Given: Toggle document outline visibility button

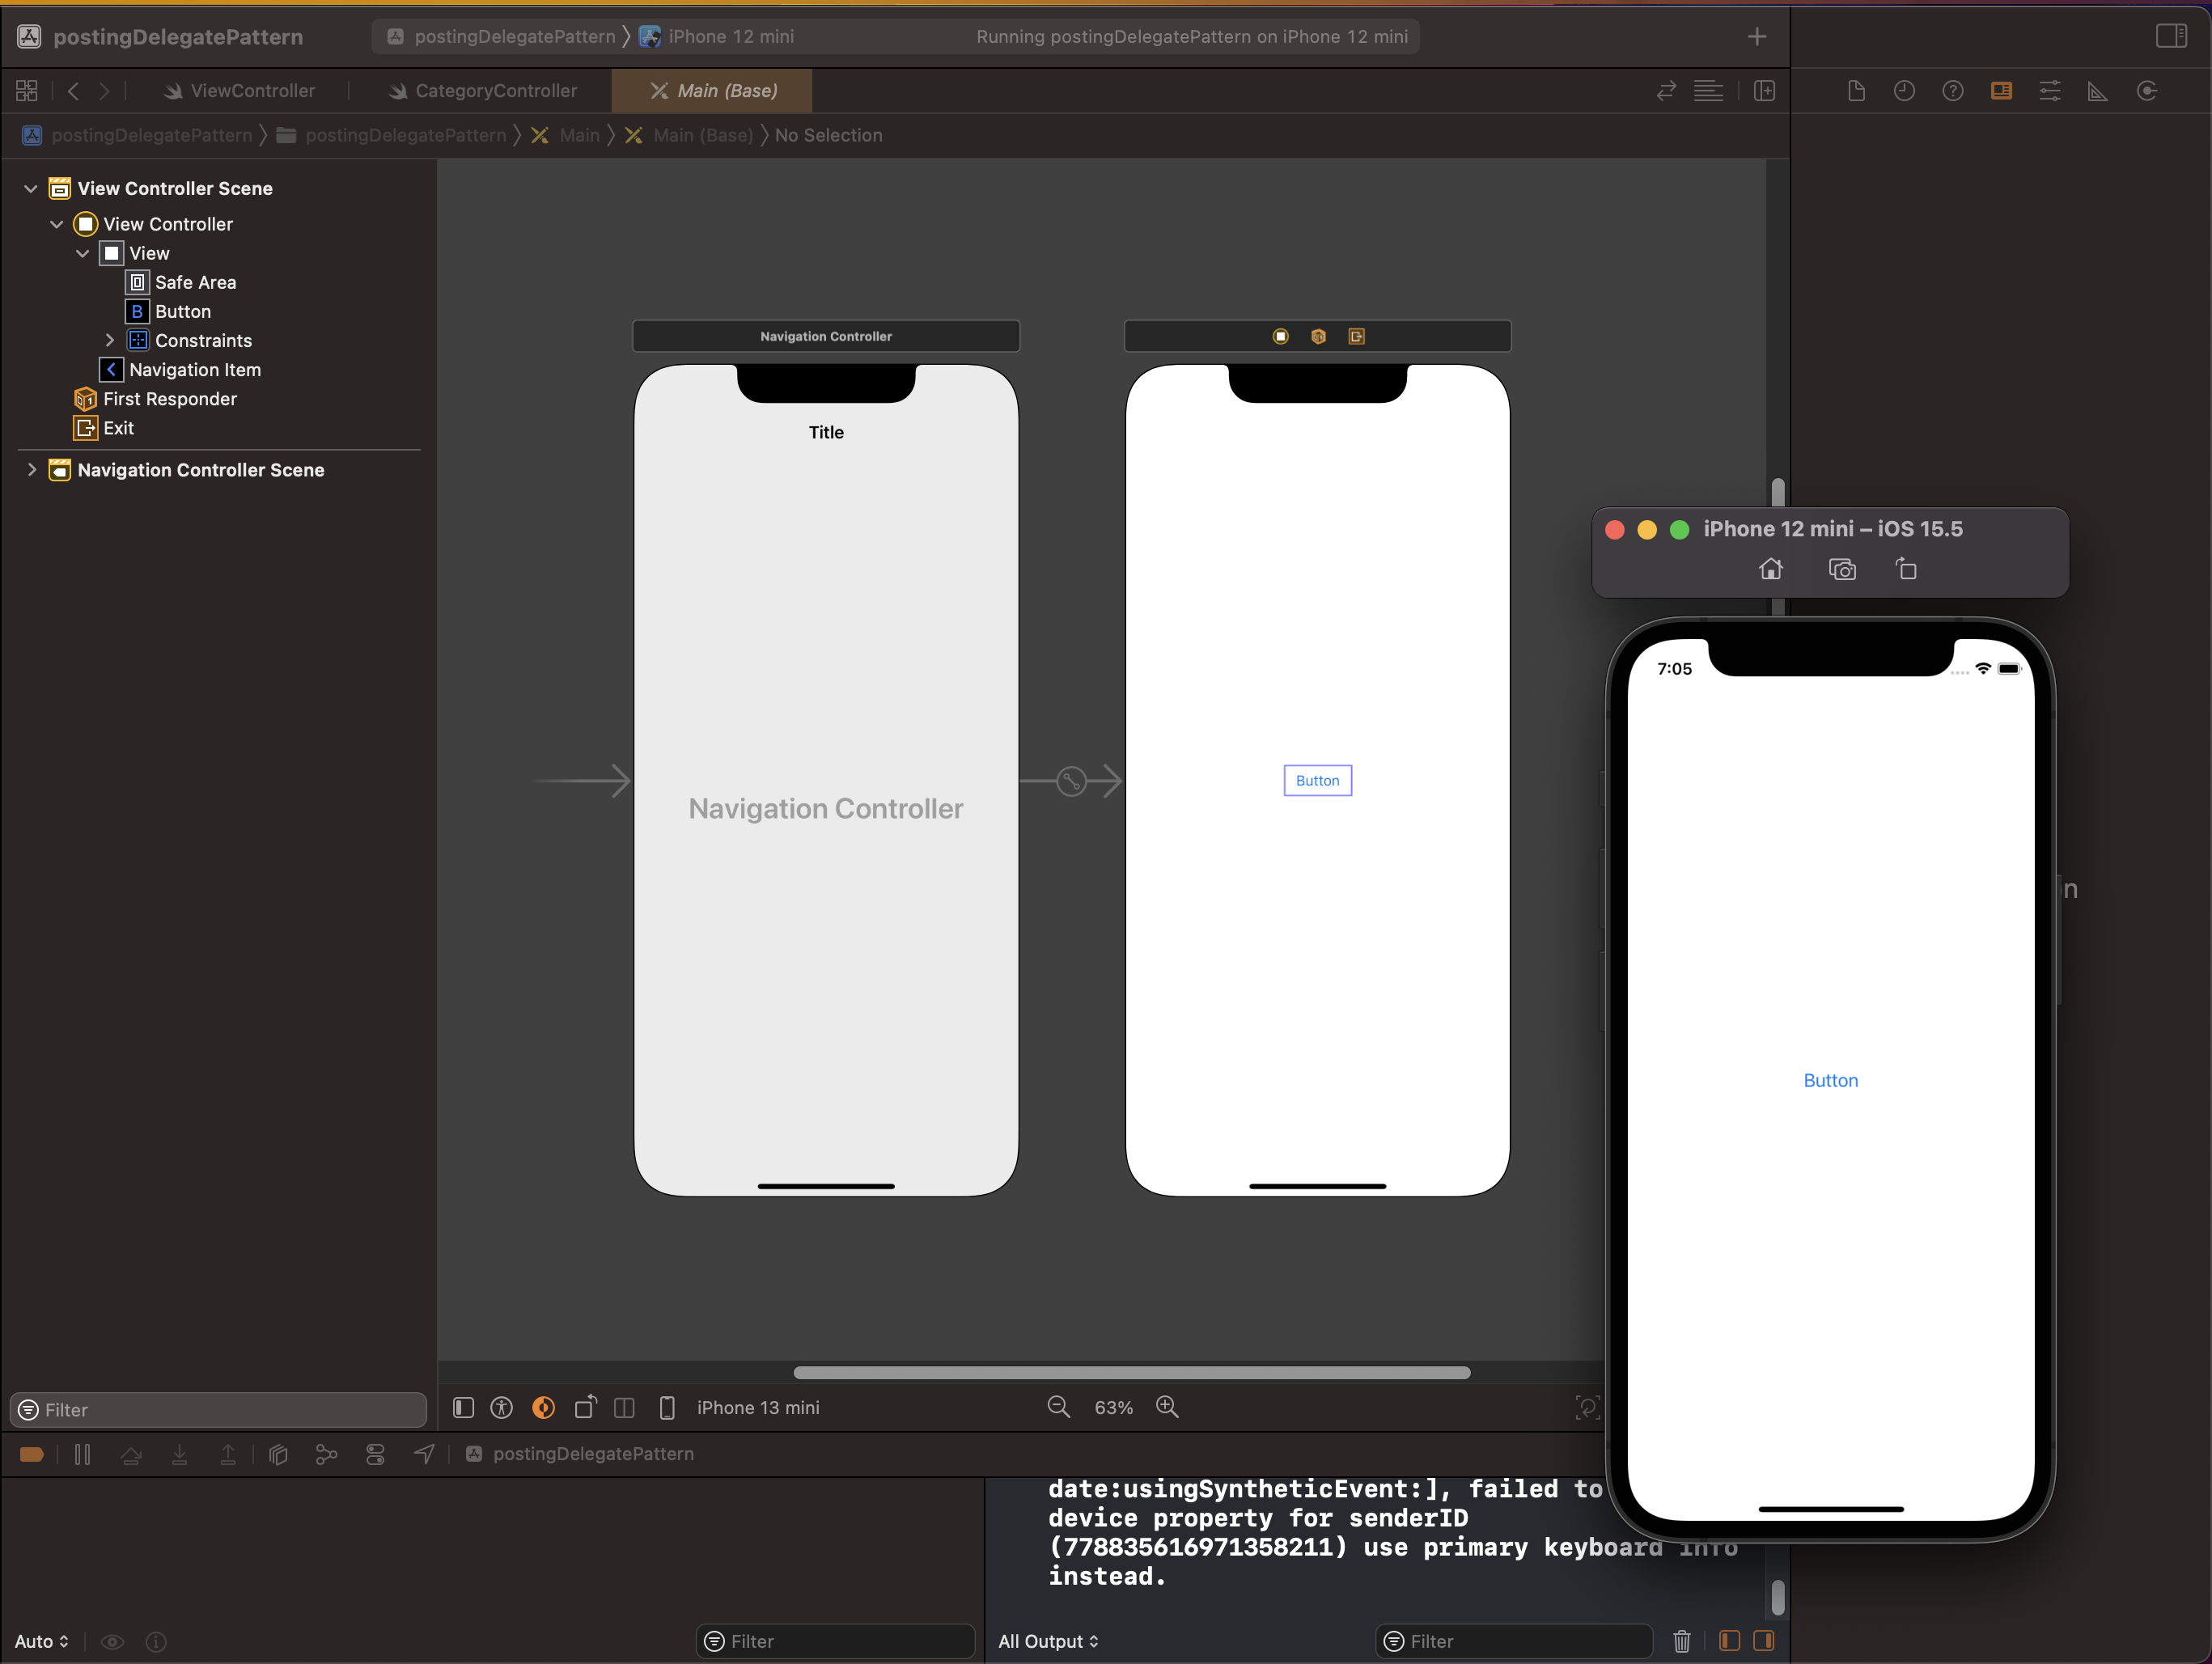Looking at the screenshot, I should 463,1407.
